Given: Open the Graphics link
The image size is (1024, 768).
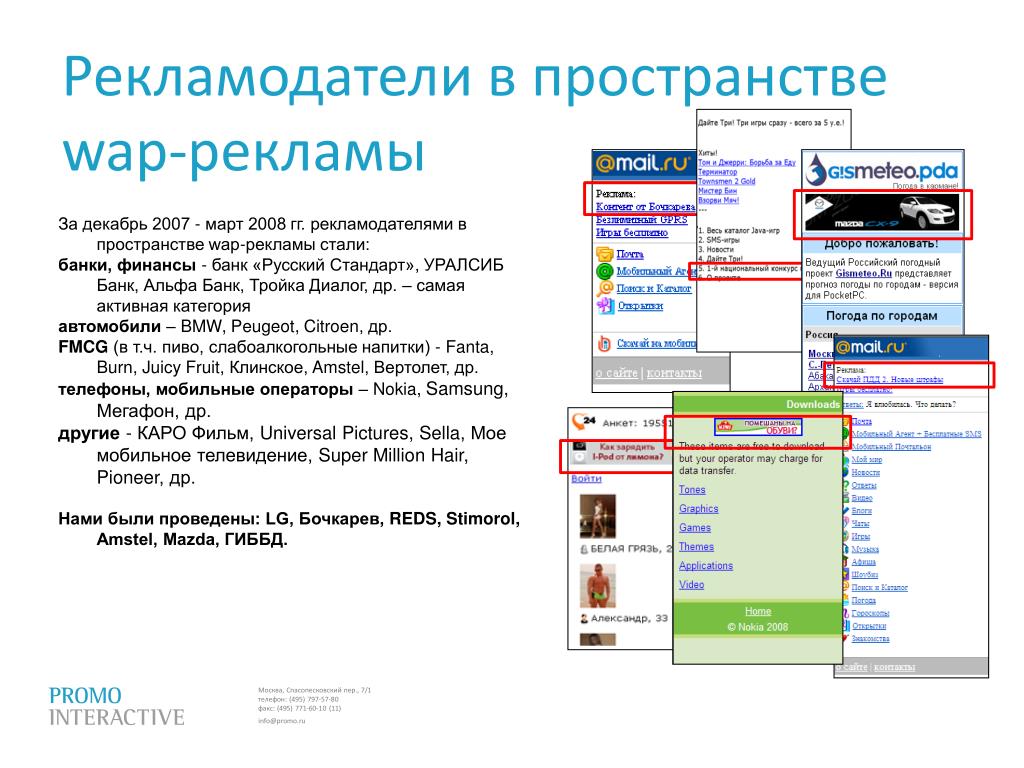Looking at the screenshot, I should (698, 508).
